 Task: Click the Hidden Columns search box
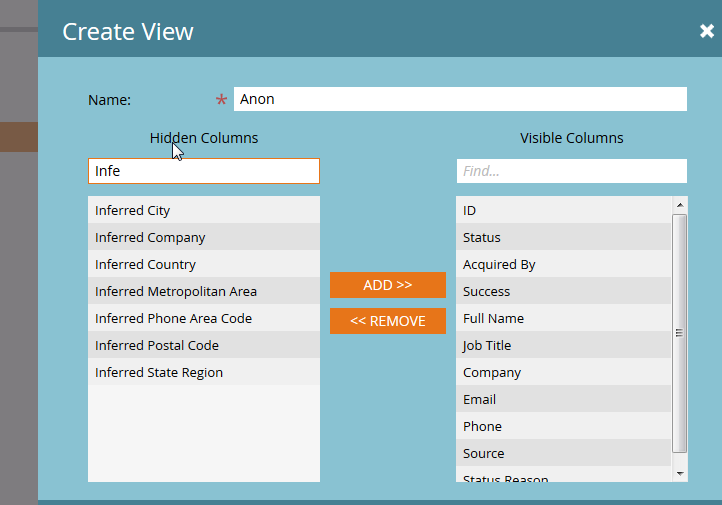click(x=204, y=171)
